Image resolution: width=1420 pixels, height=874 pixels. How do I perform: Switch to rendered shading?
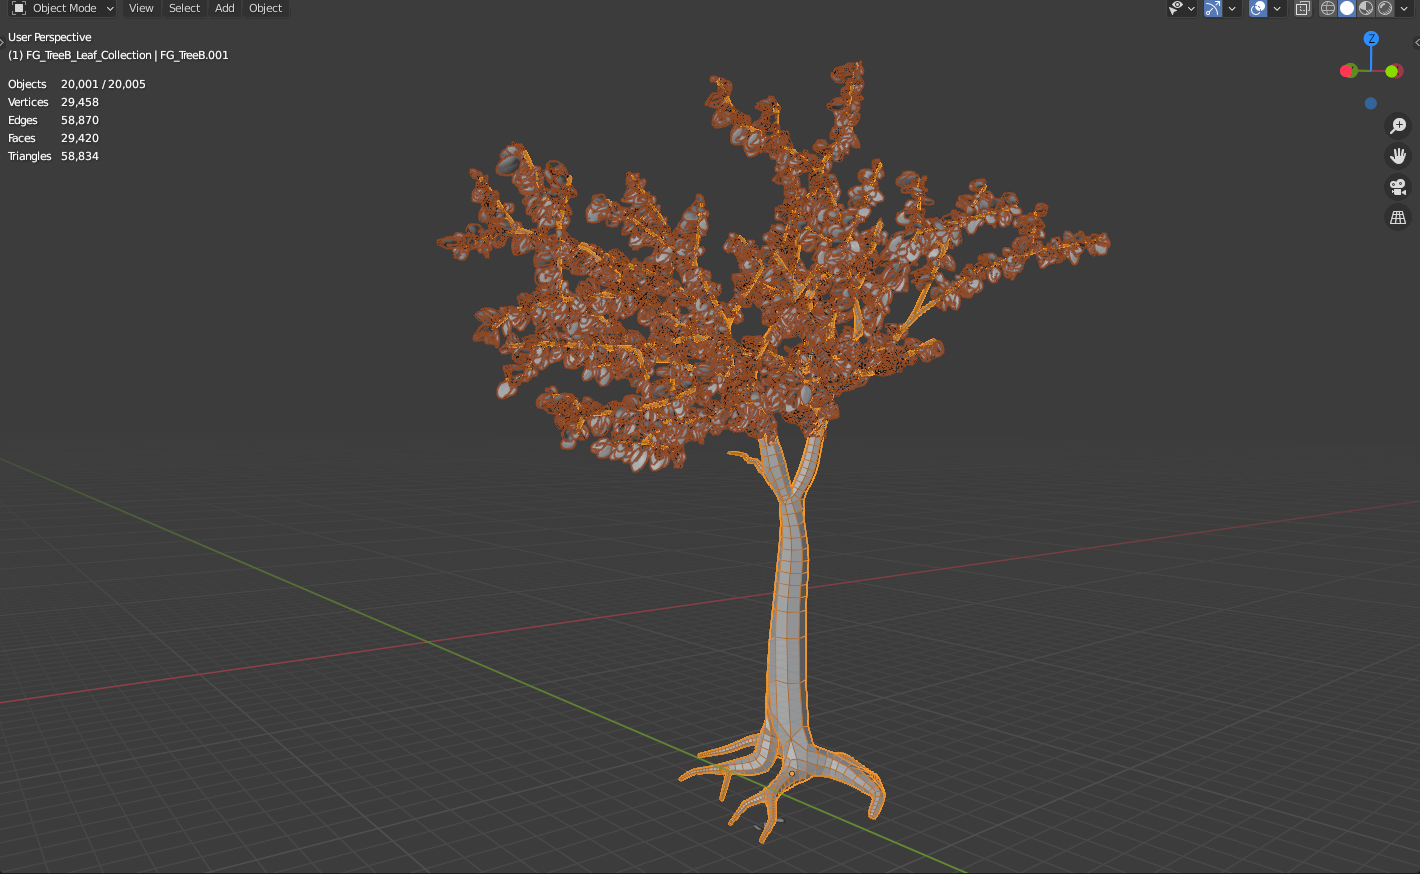pyautogui.click(x=1385, y=8)
